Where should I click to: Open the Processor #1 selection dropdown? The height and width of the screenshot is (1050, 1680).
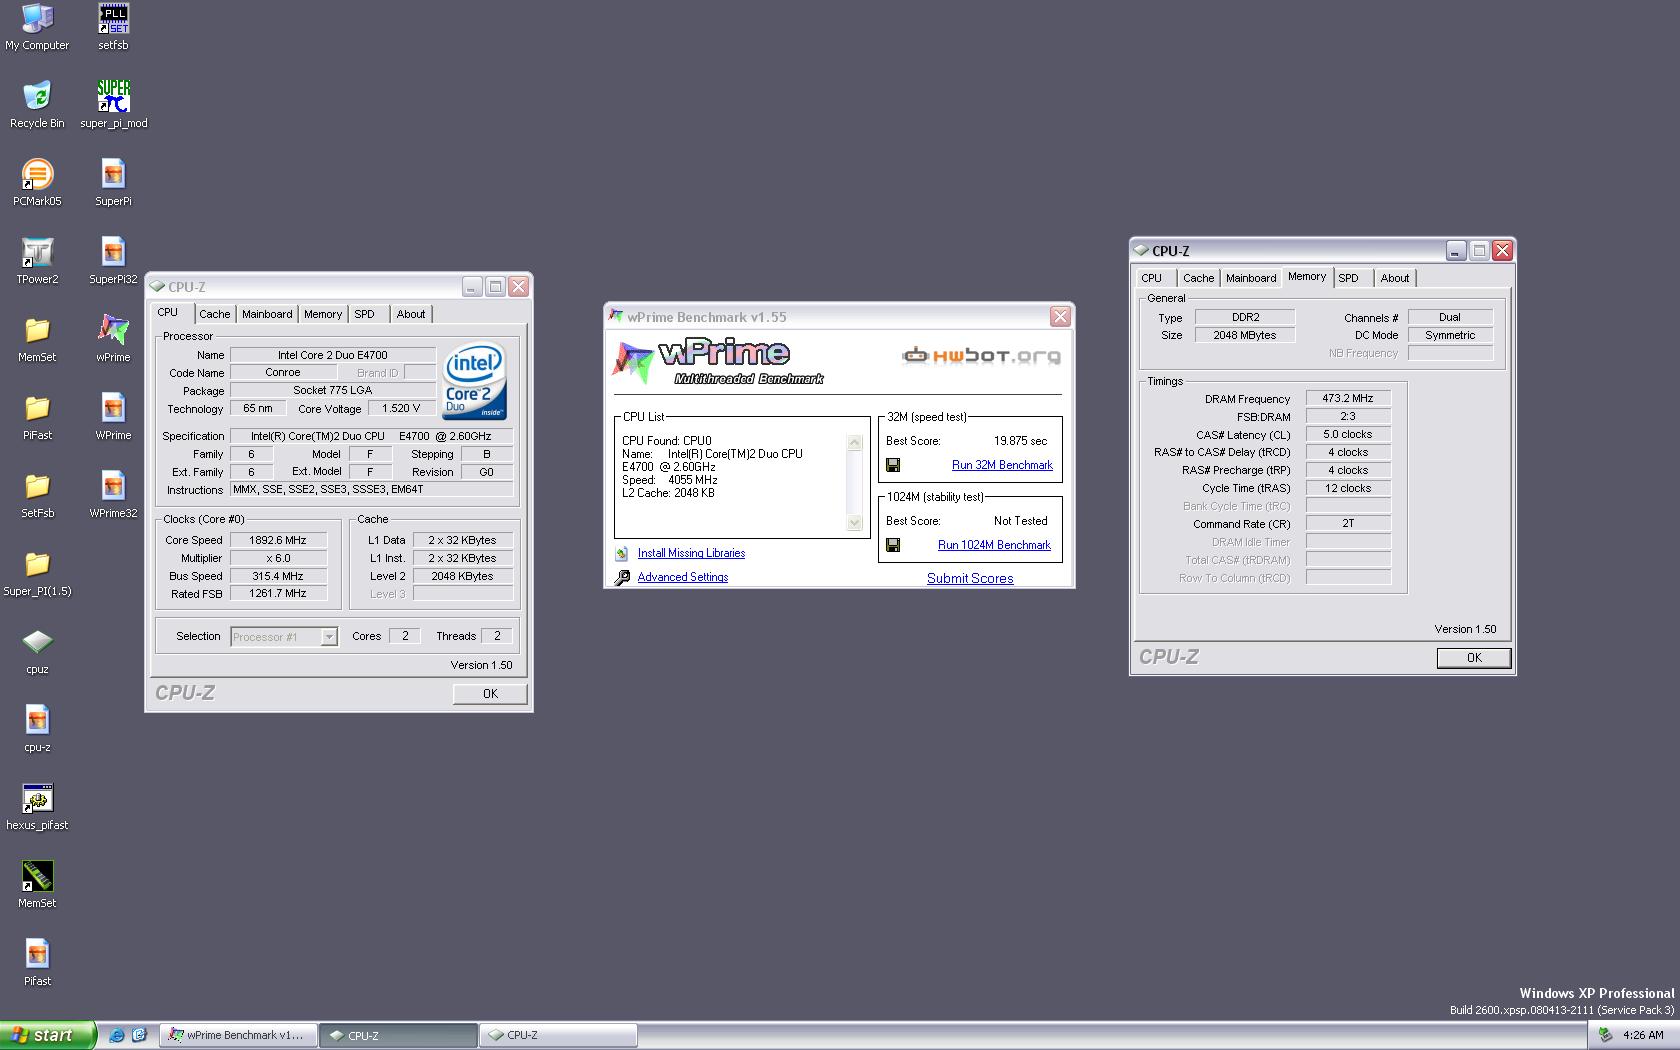point(284,637)
